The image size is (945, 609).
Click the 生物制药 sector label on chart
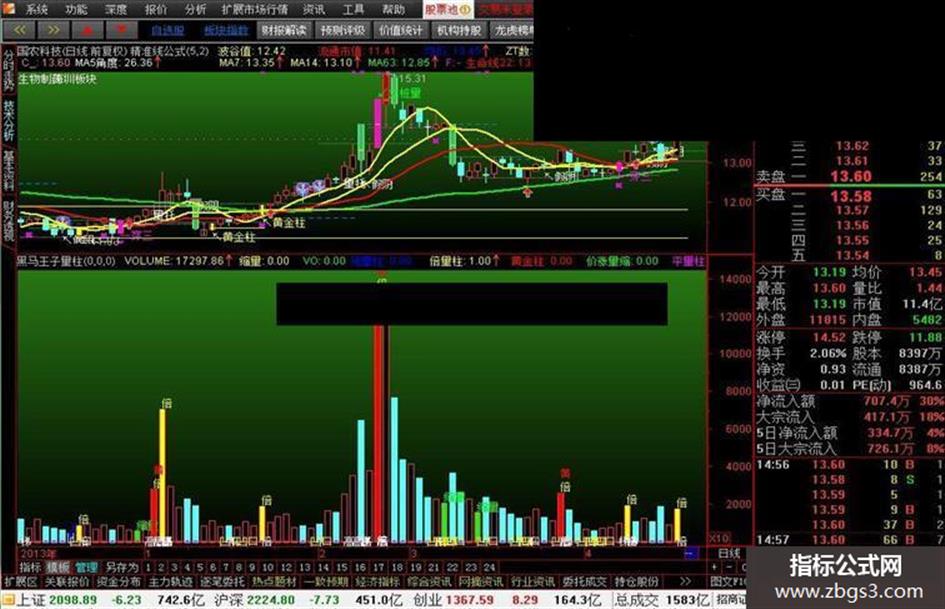37,79
